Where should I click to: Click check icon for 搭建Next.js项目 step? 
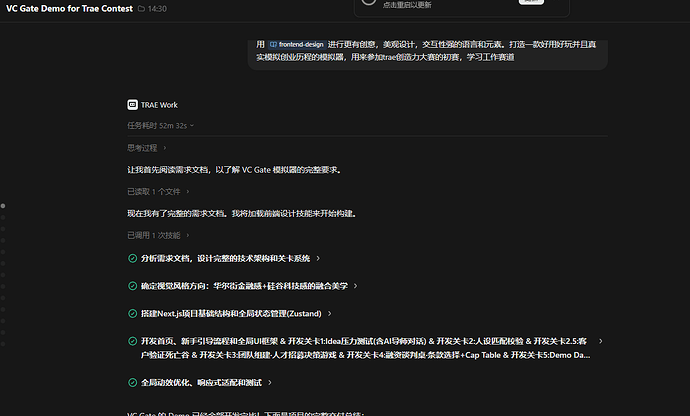click(x=132, y=313)
